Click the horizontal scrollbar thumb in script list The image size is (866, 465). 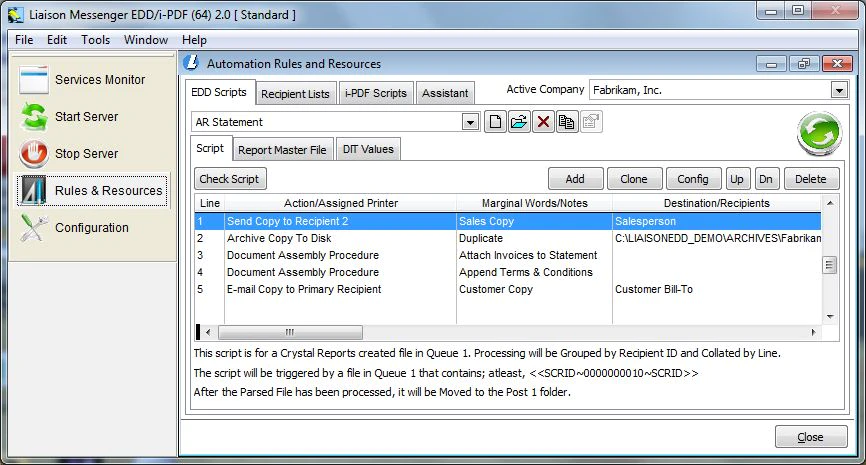click(291, 332)
